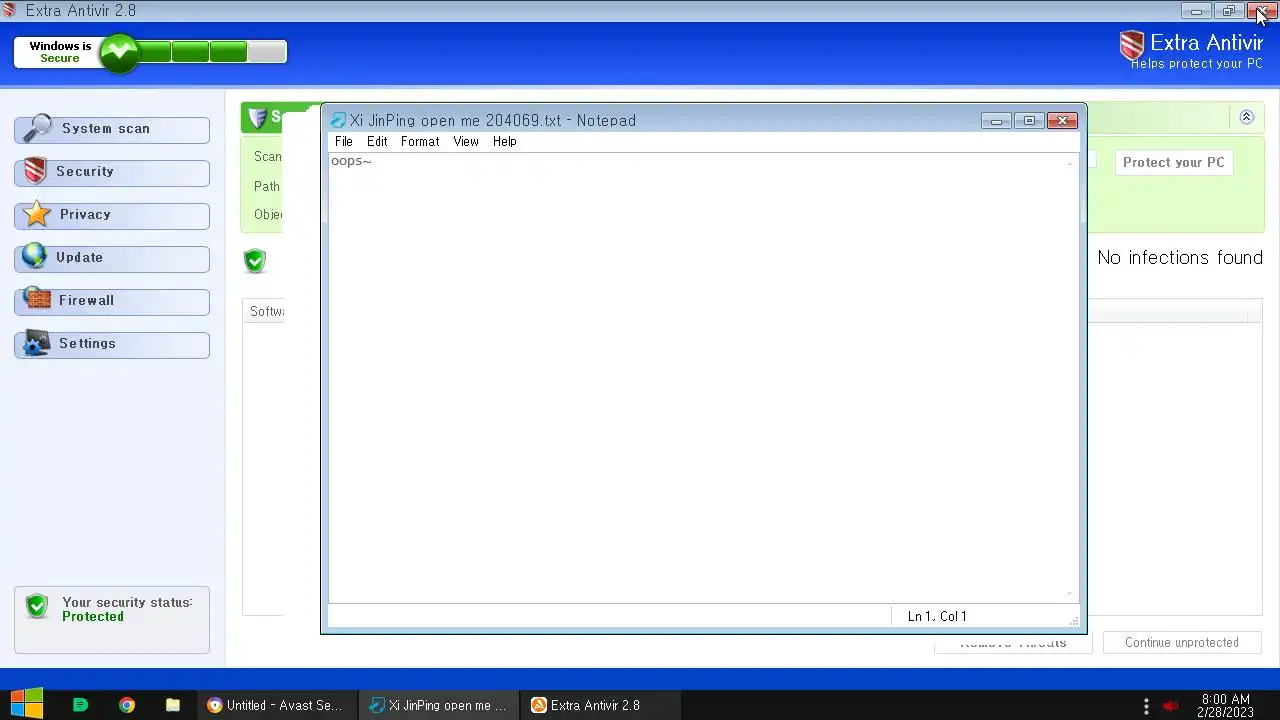Click the globe icon beside Update
This screenshot has width=1280, height=720.
[x=35, y=256]
